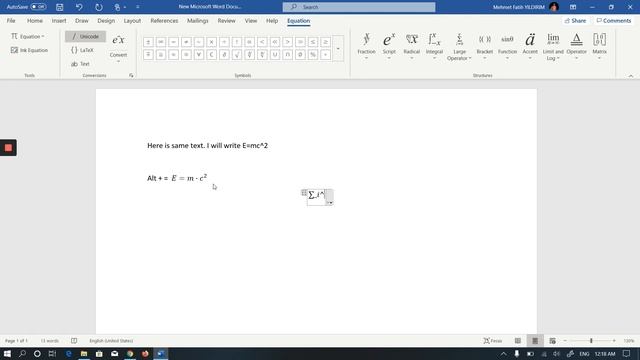Undo the last action
640x360 pixels.
79,7
